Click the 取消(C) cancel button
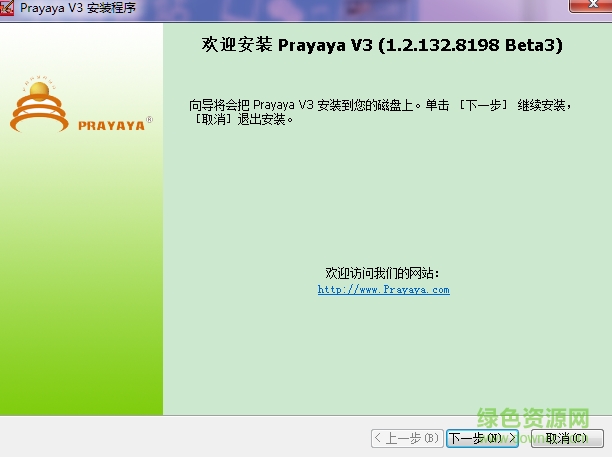Screen dimensions: 612x457 567,438
